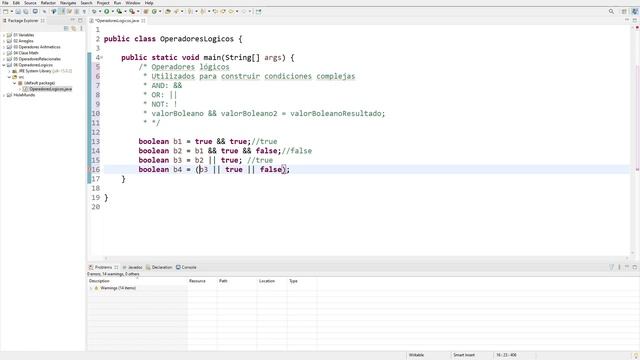Select the OperadoresLogicos.java editor tab
Image resolution: width=640 pixels, height=360 pixels.
pos(117,20)
